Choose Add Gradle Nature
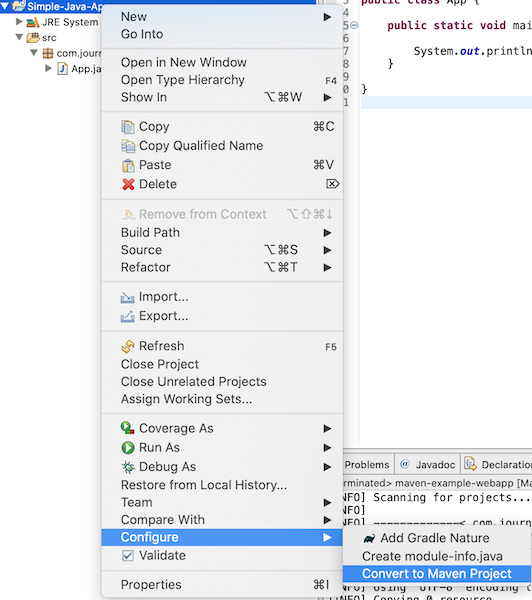 click(x=437, y=538)
